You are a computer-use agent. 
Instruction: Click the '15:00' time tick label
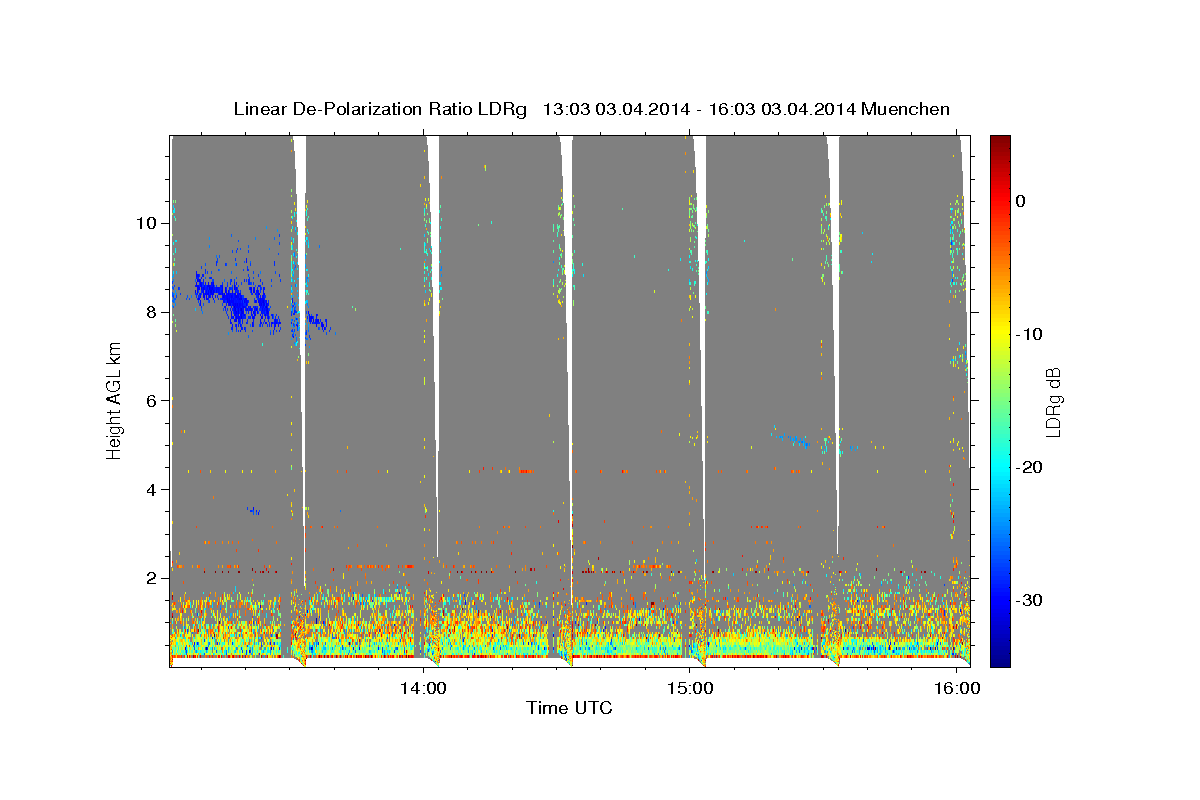click(x=690, y=688)
